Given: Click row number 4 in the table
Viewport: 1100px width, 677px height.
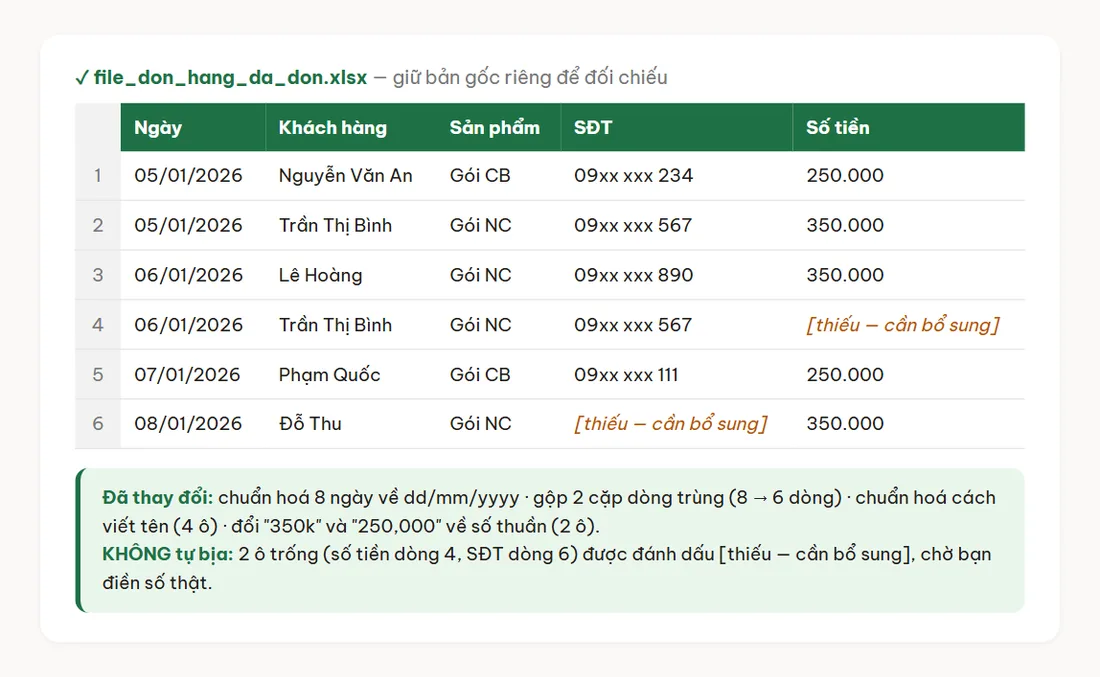Looking at the screenshot, I should click(x=98, y=325).
